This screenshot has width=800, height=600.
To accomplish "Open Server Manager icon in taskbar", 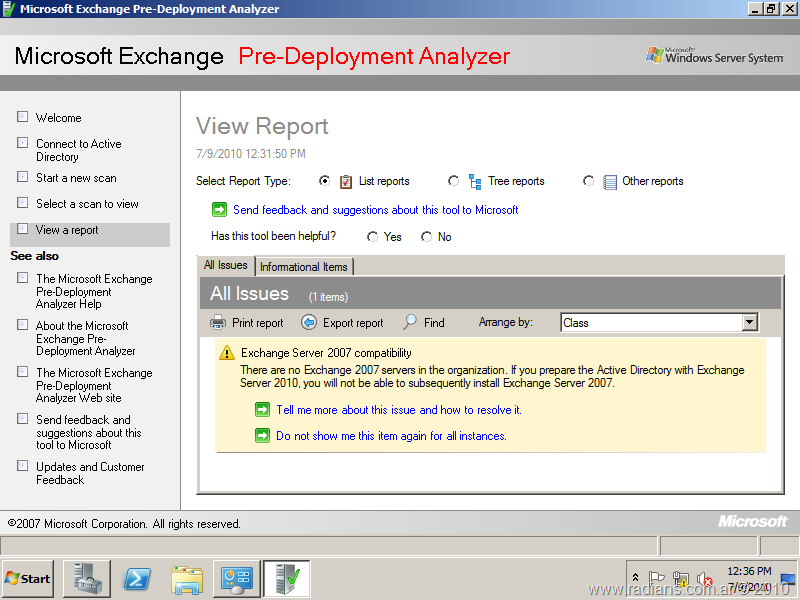I will point(87,579).
